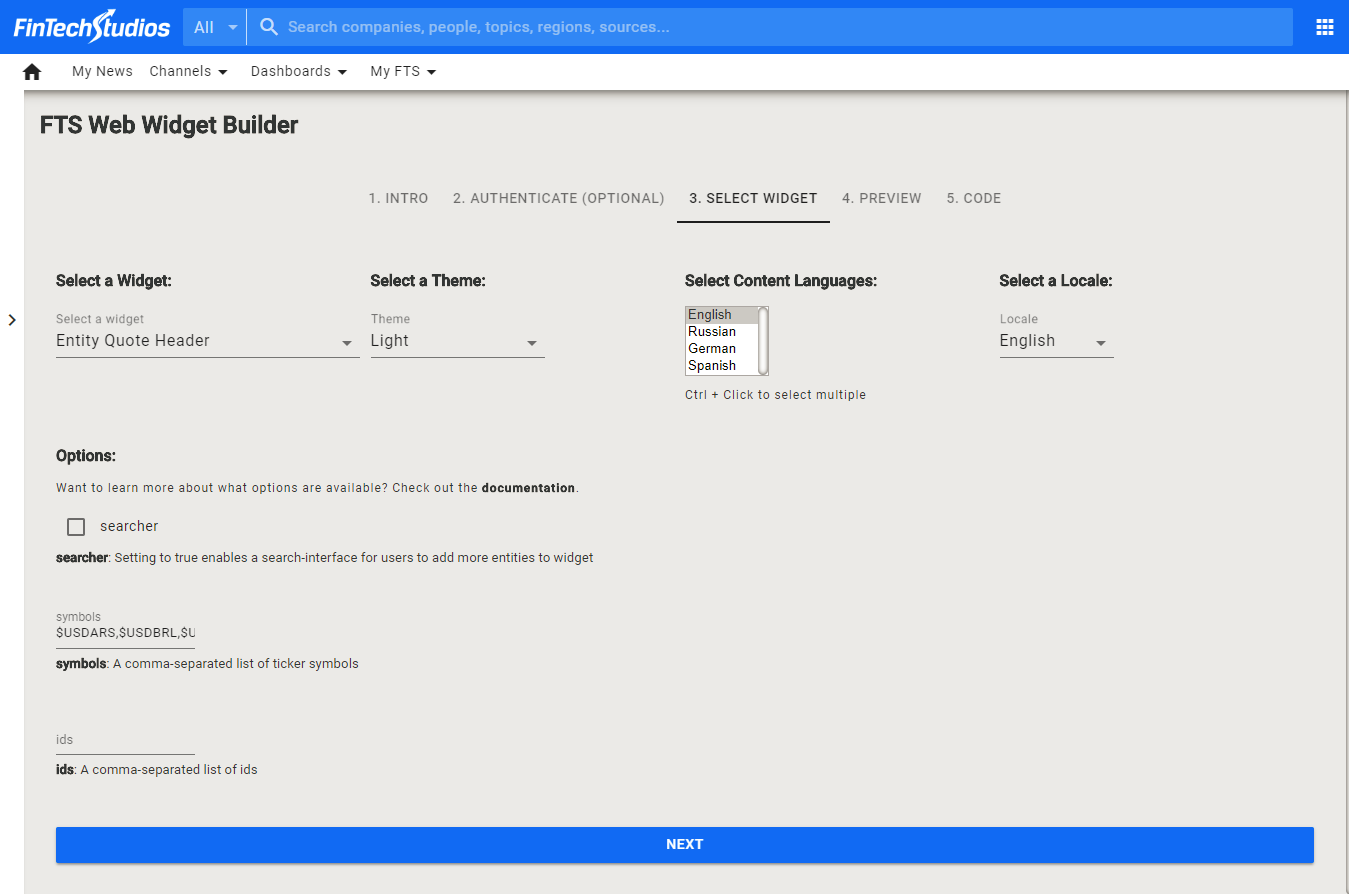Open the Theme dropdown showing Light

[x=457, y=341]
